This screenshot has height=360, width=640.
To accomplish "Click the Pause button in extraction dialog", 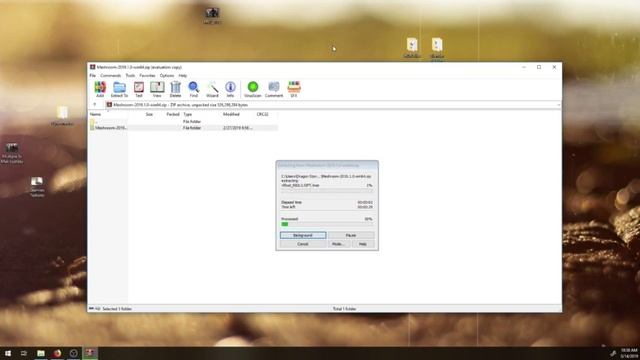I will pyautogui.click(x=351, y=236).
